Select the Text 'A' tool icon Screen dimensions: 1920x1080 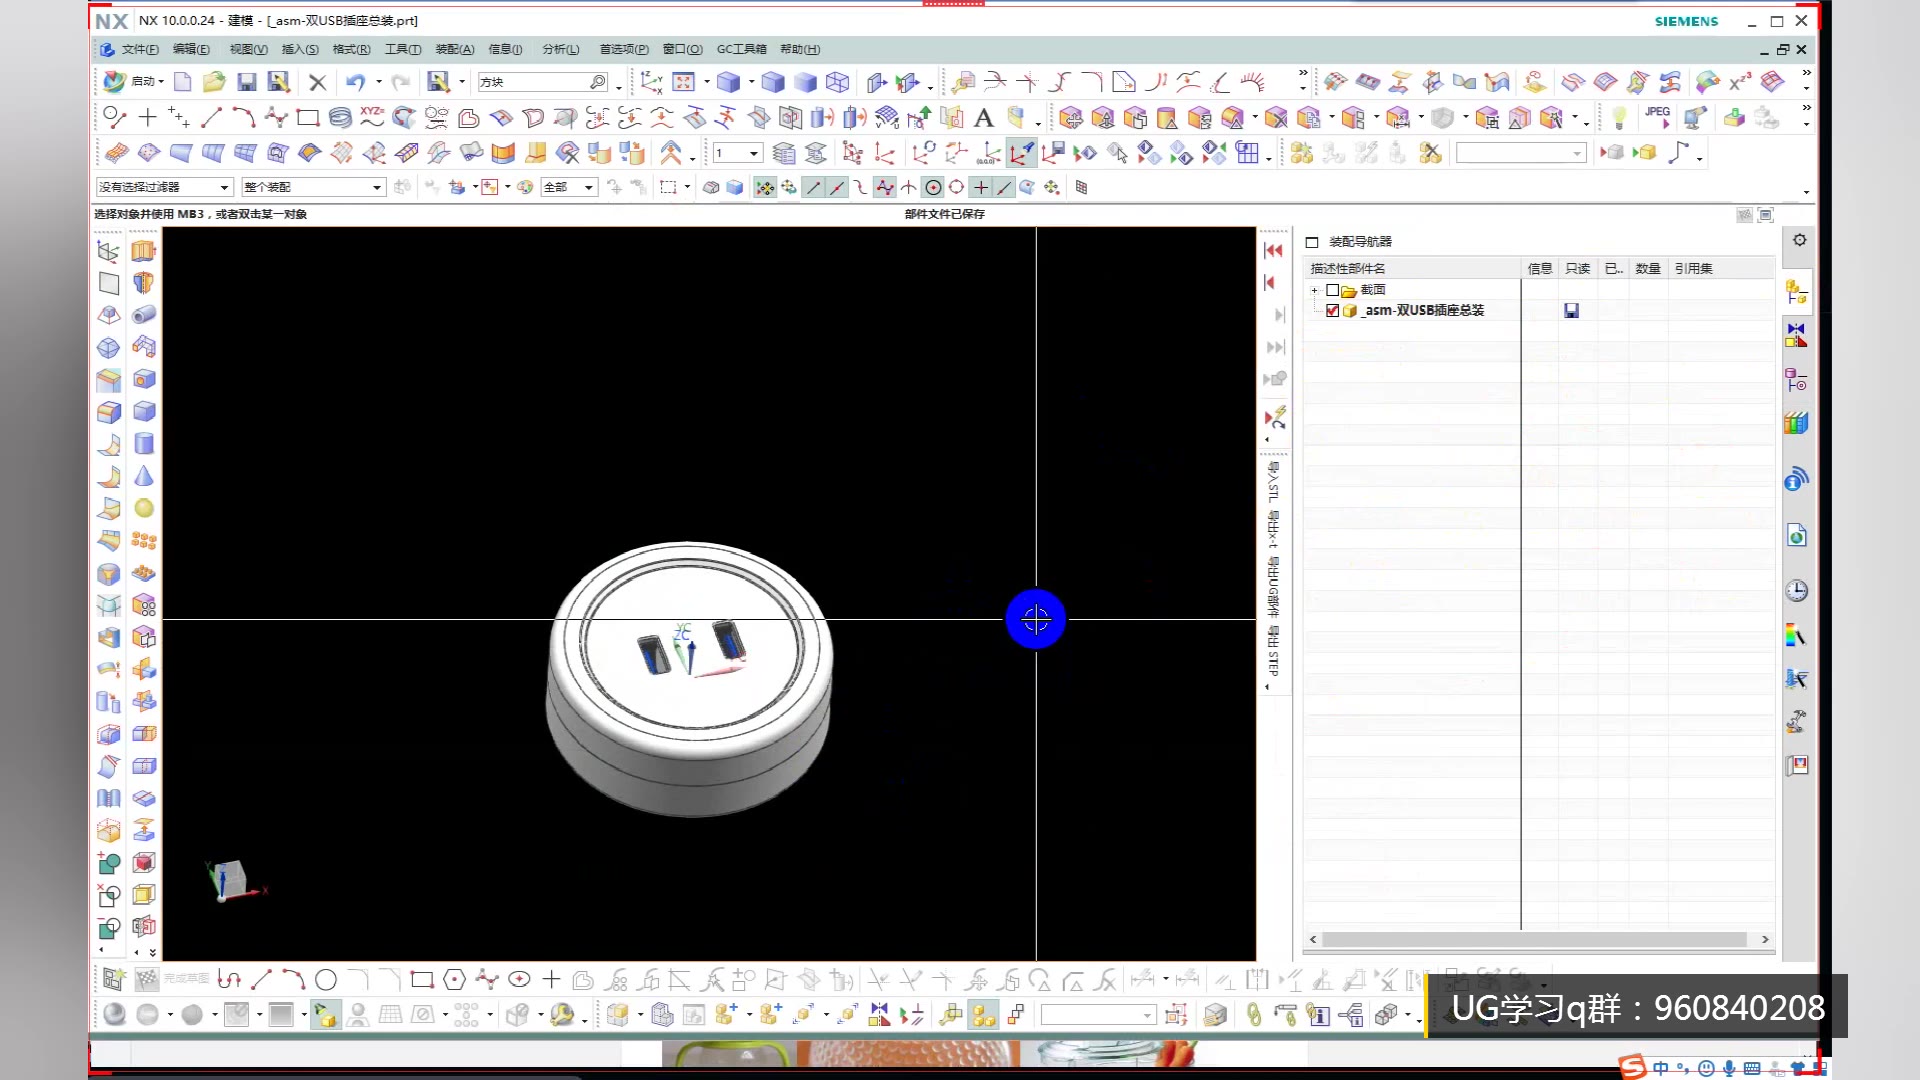(984, 118)
